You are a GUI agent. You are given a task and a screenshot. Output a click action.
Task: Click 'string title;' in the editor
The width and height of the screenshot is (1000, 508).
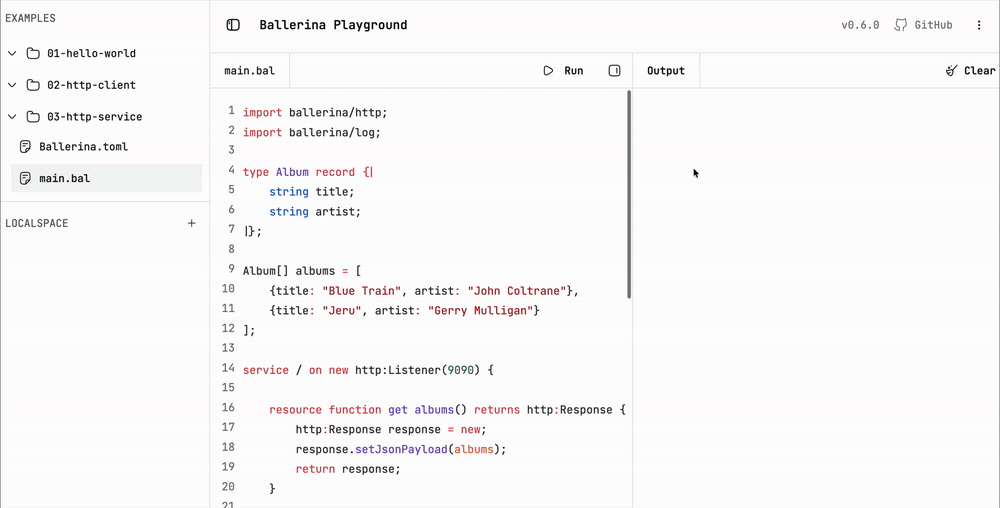tap(311, 192)
